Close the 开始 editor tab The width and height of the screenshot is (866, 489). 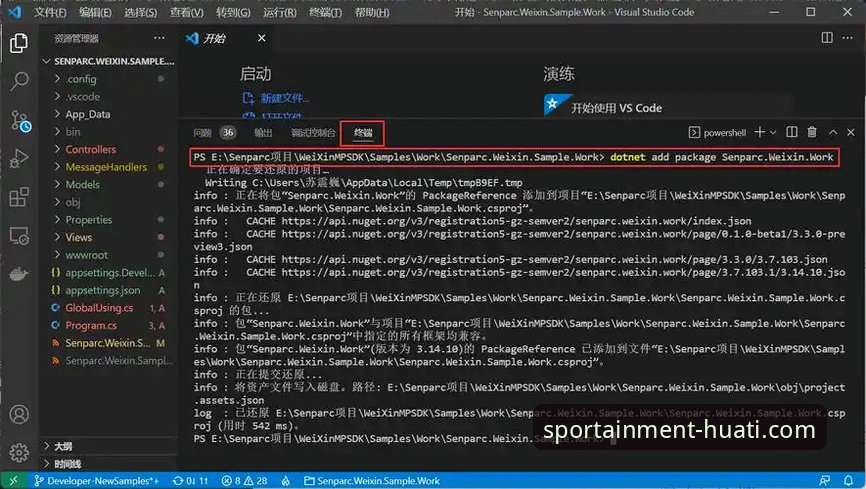tap(262, 38)
